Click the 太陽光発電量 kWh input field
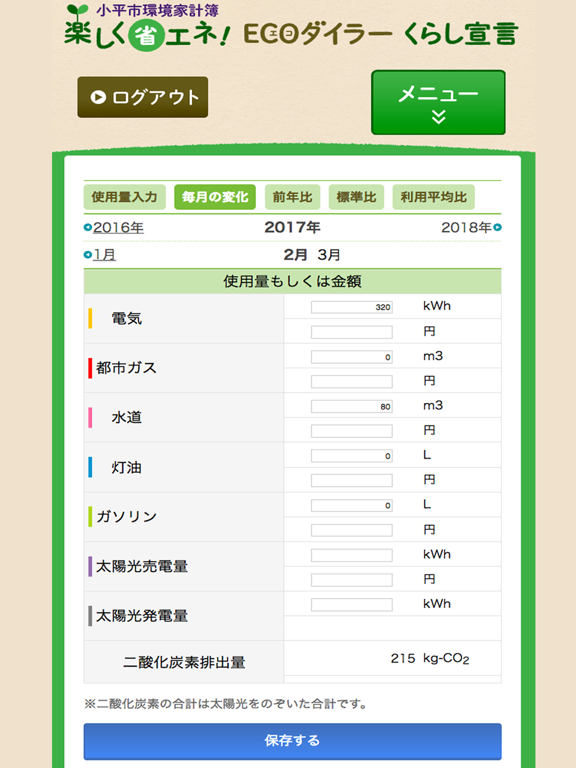The width and height of the screenshot is (576, 768). [x=352, y=605]
